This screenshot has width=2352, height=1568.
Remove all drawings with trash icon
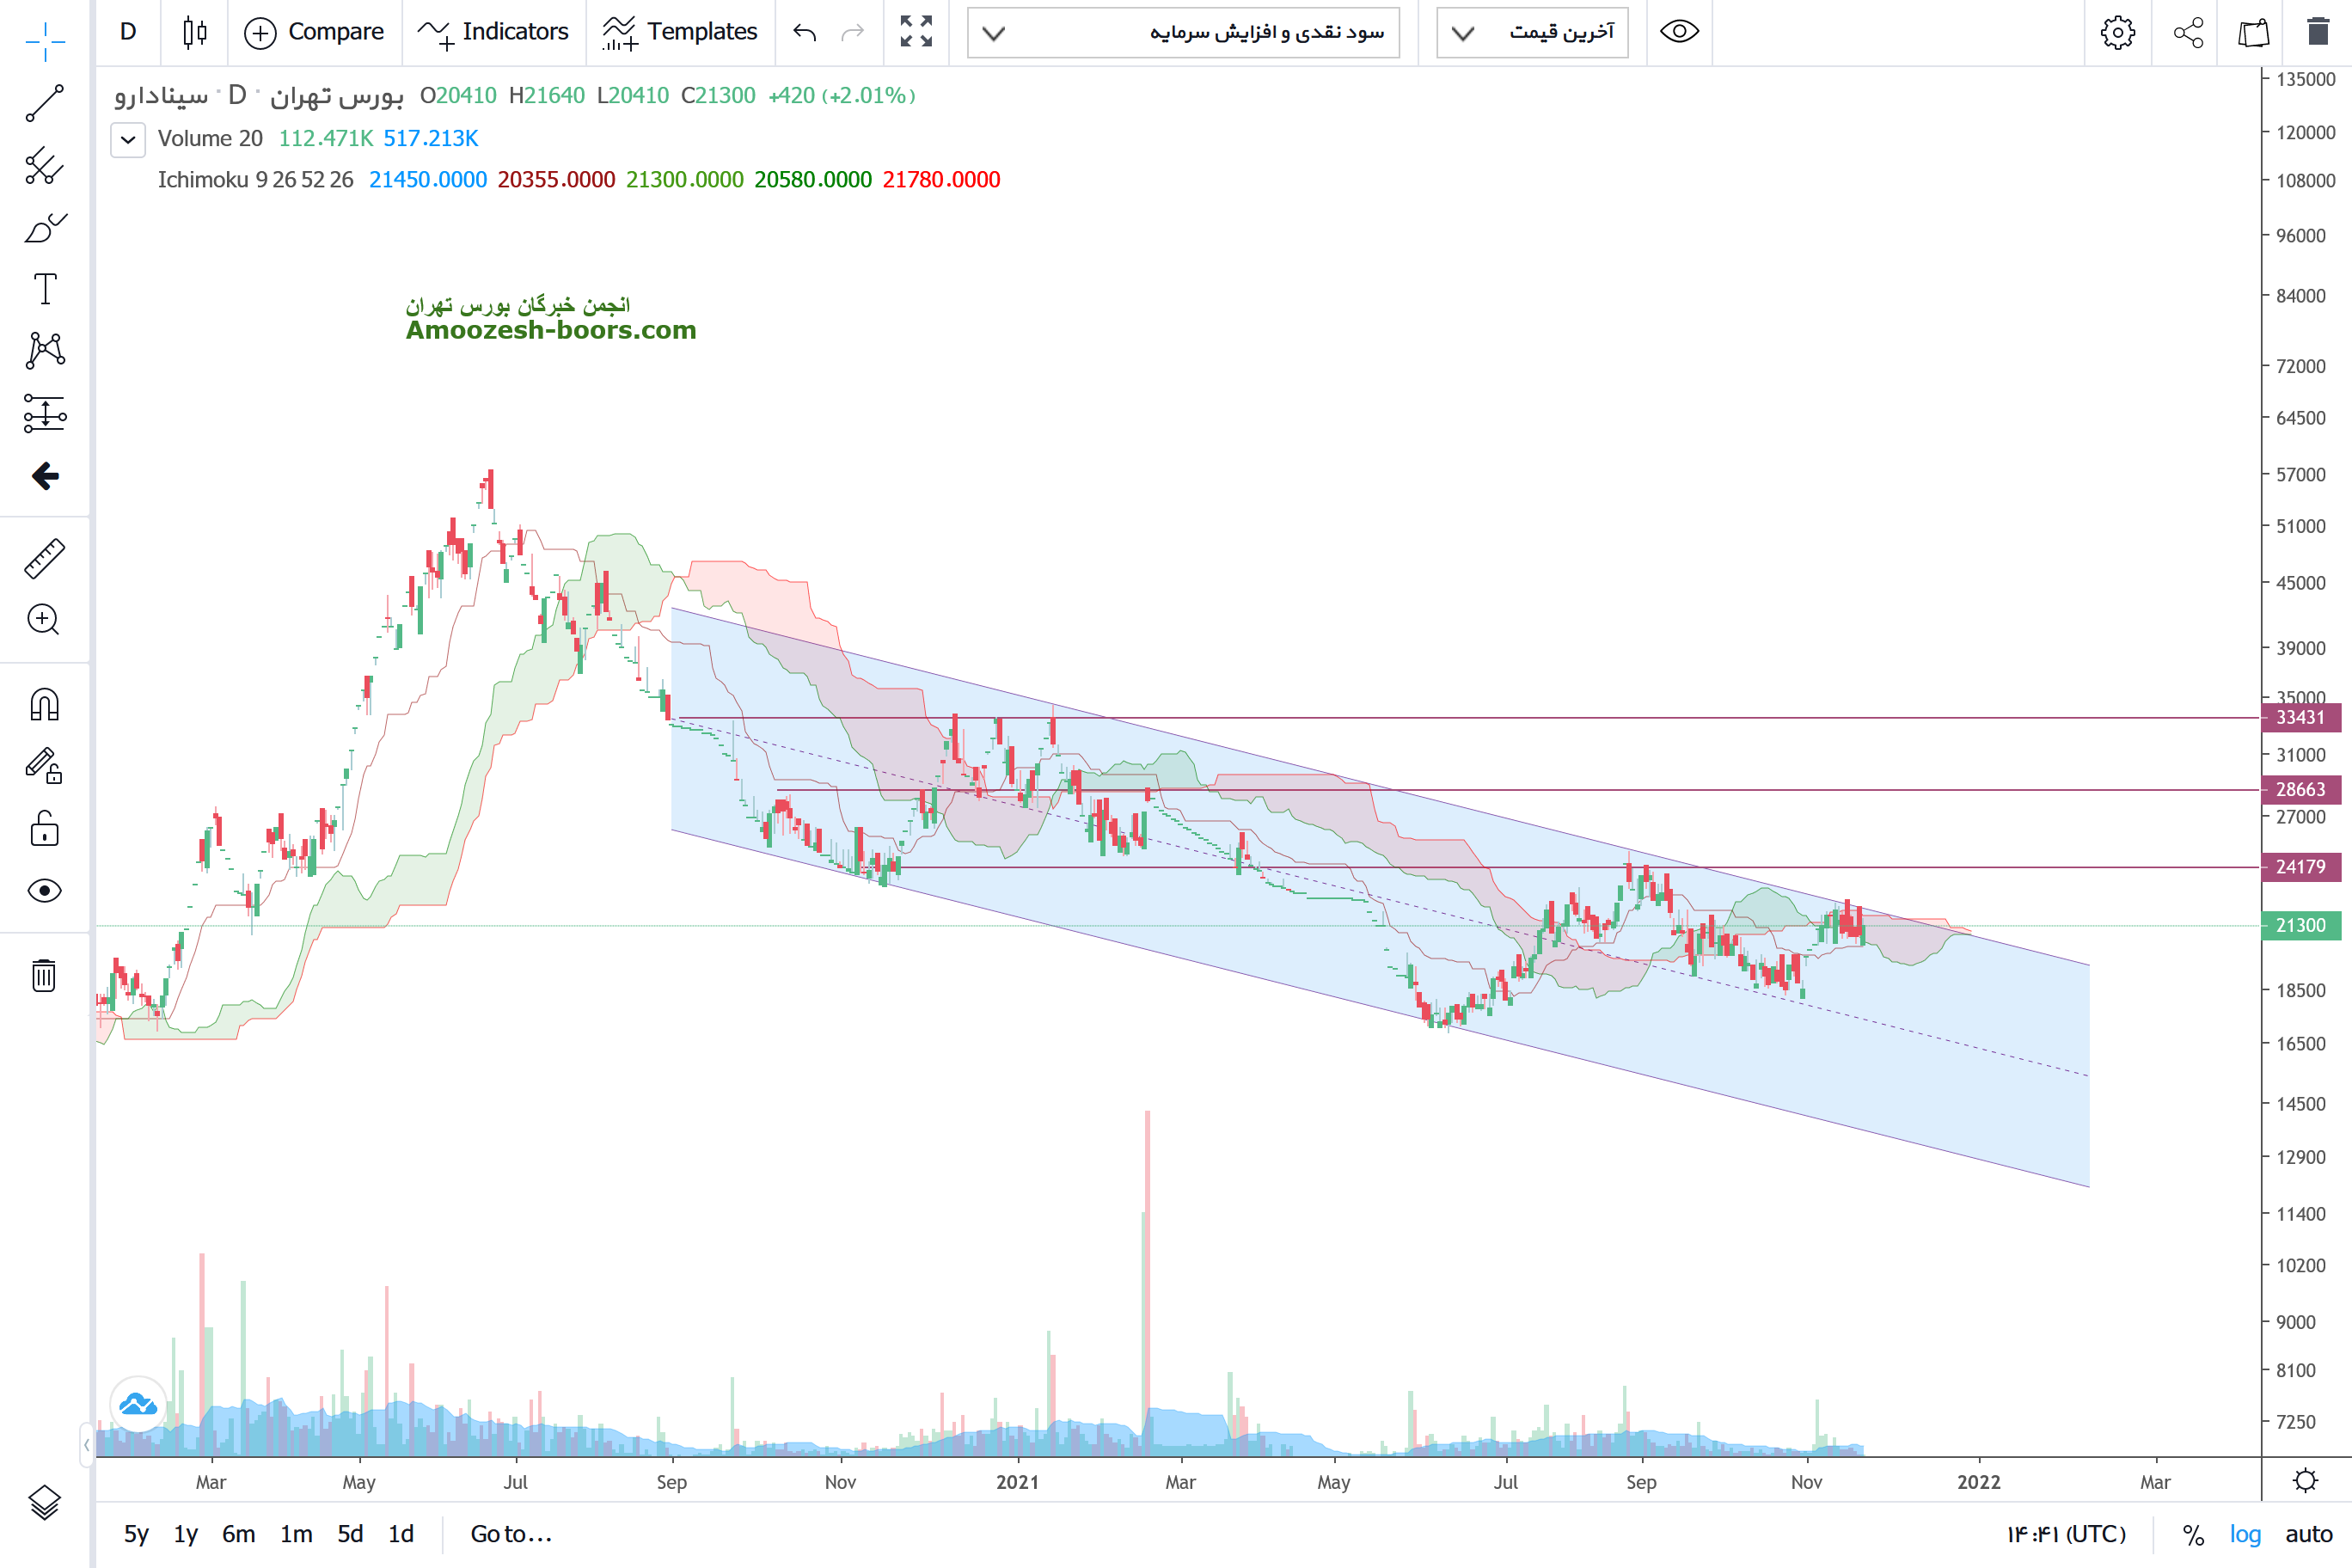pyautogui.click(x=45, y=975)
